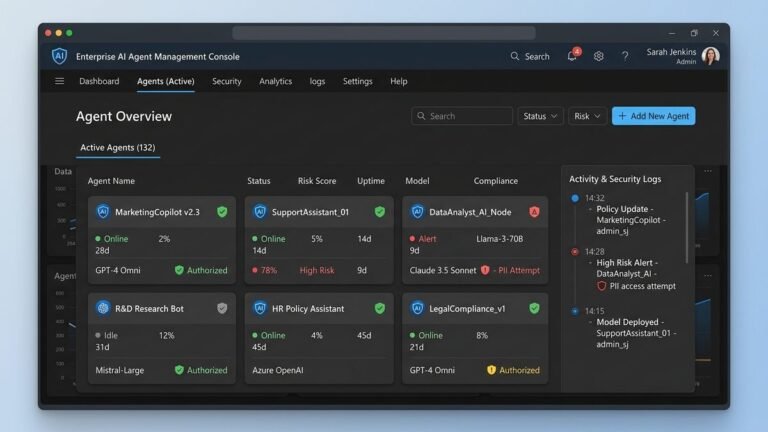Screen dimensions: 768x432
Task: Open the hamburger menu icon
Action: (x=59, y=81)
